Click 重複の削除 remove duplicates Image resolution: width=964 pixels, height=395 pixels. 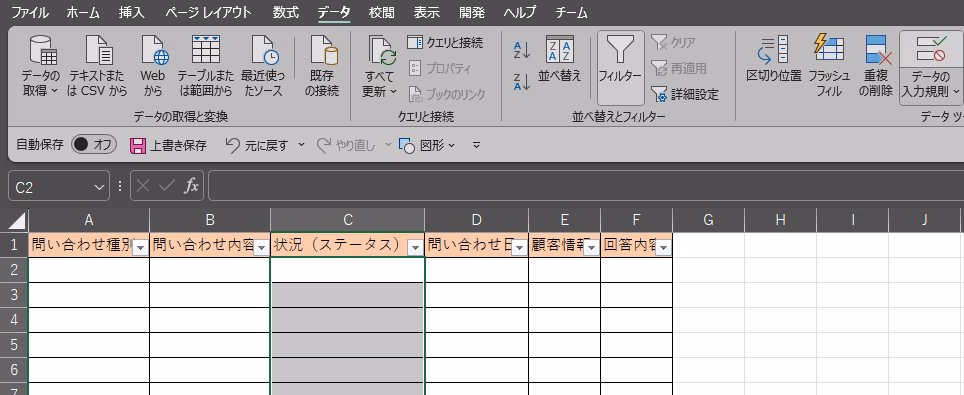point(876,67)
